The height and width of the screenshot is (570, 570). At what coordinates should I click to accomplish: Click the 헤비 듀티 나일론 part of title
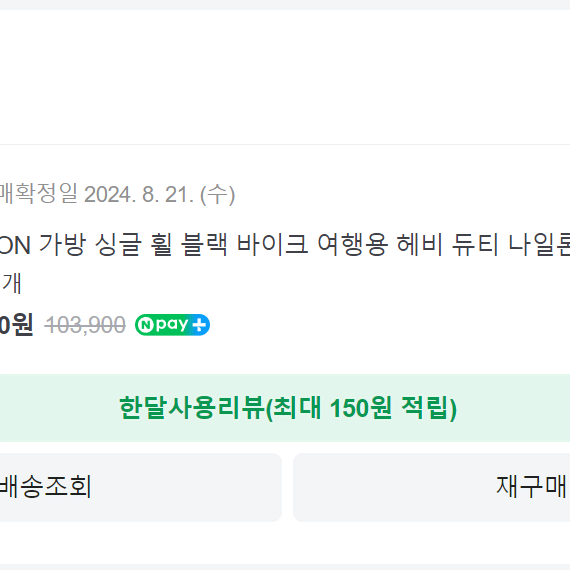(x=483, y=245)
